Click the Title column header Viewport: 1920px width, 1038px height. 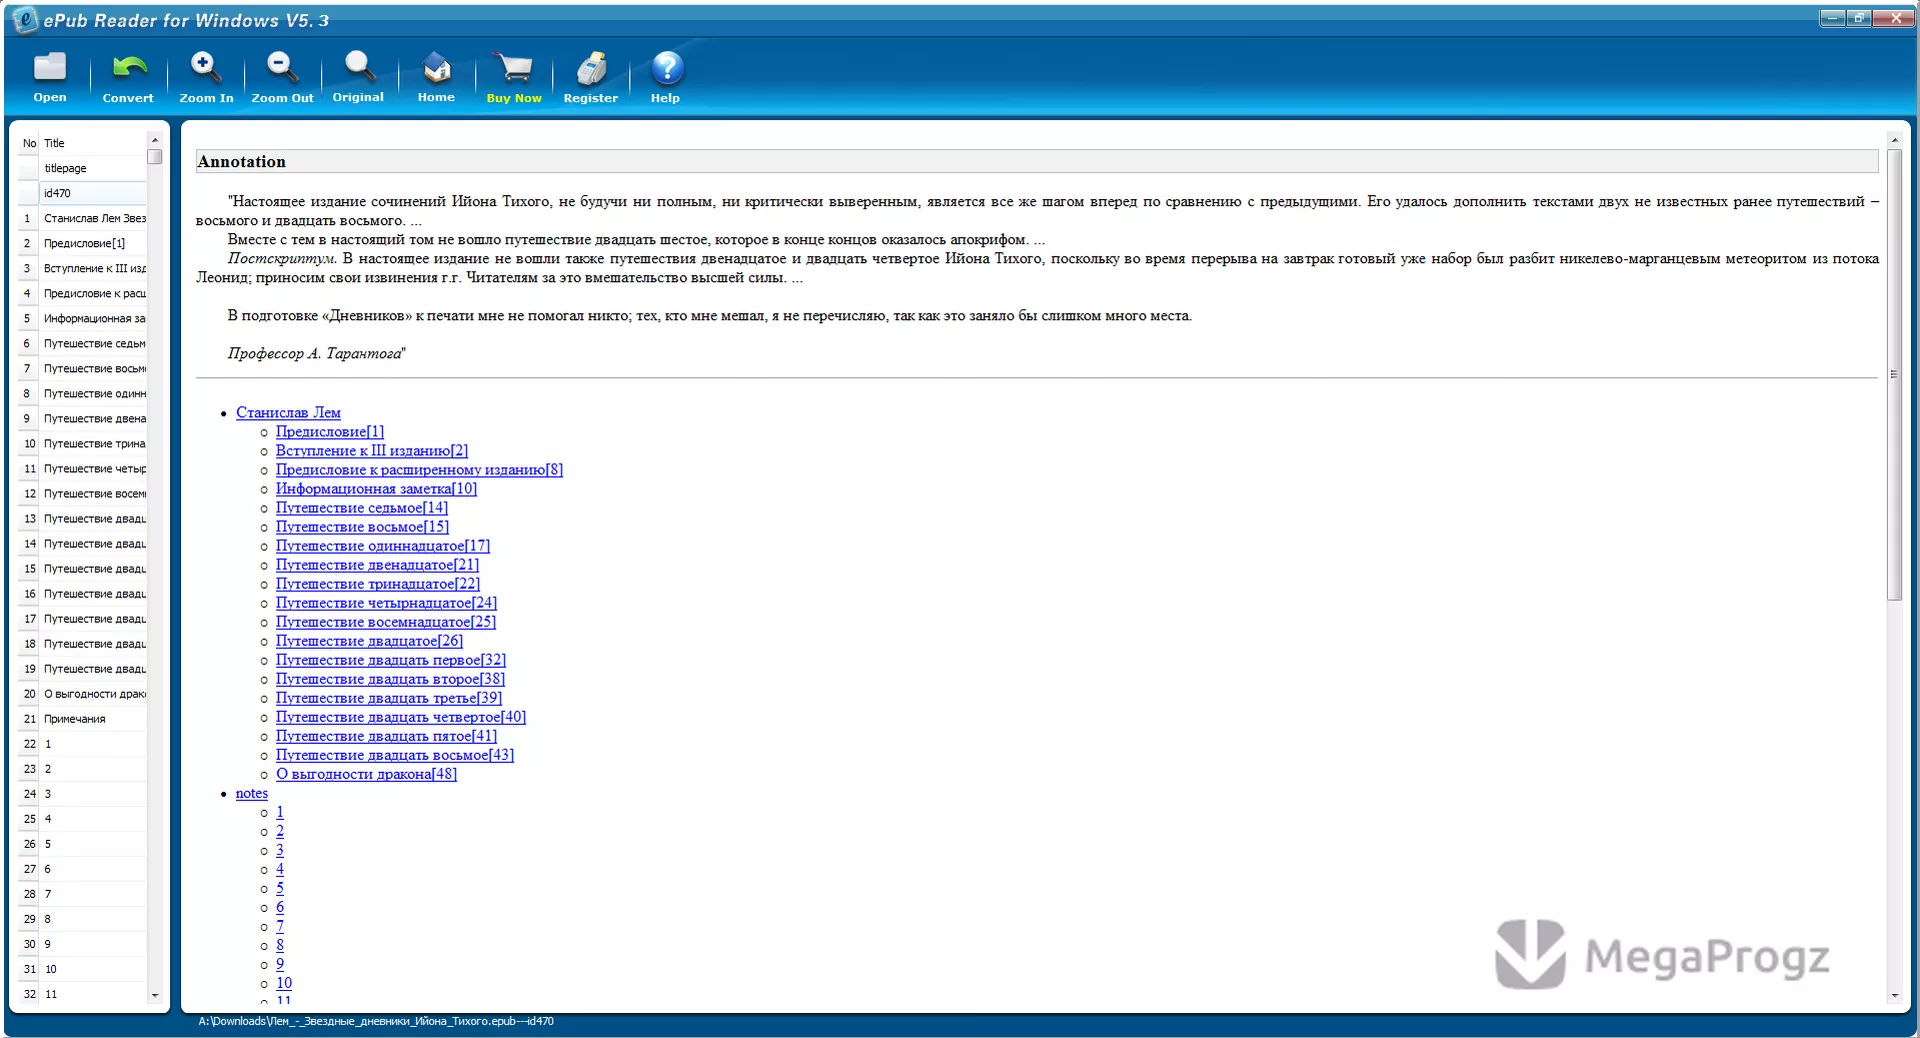(92, 143)
